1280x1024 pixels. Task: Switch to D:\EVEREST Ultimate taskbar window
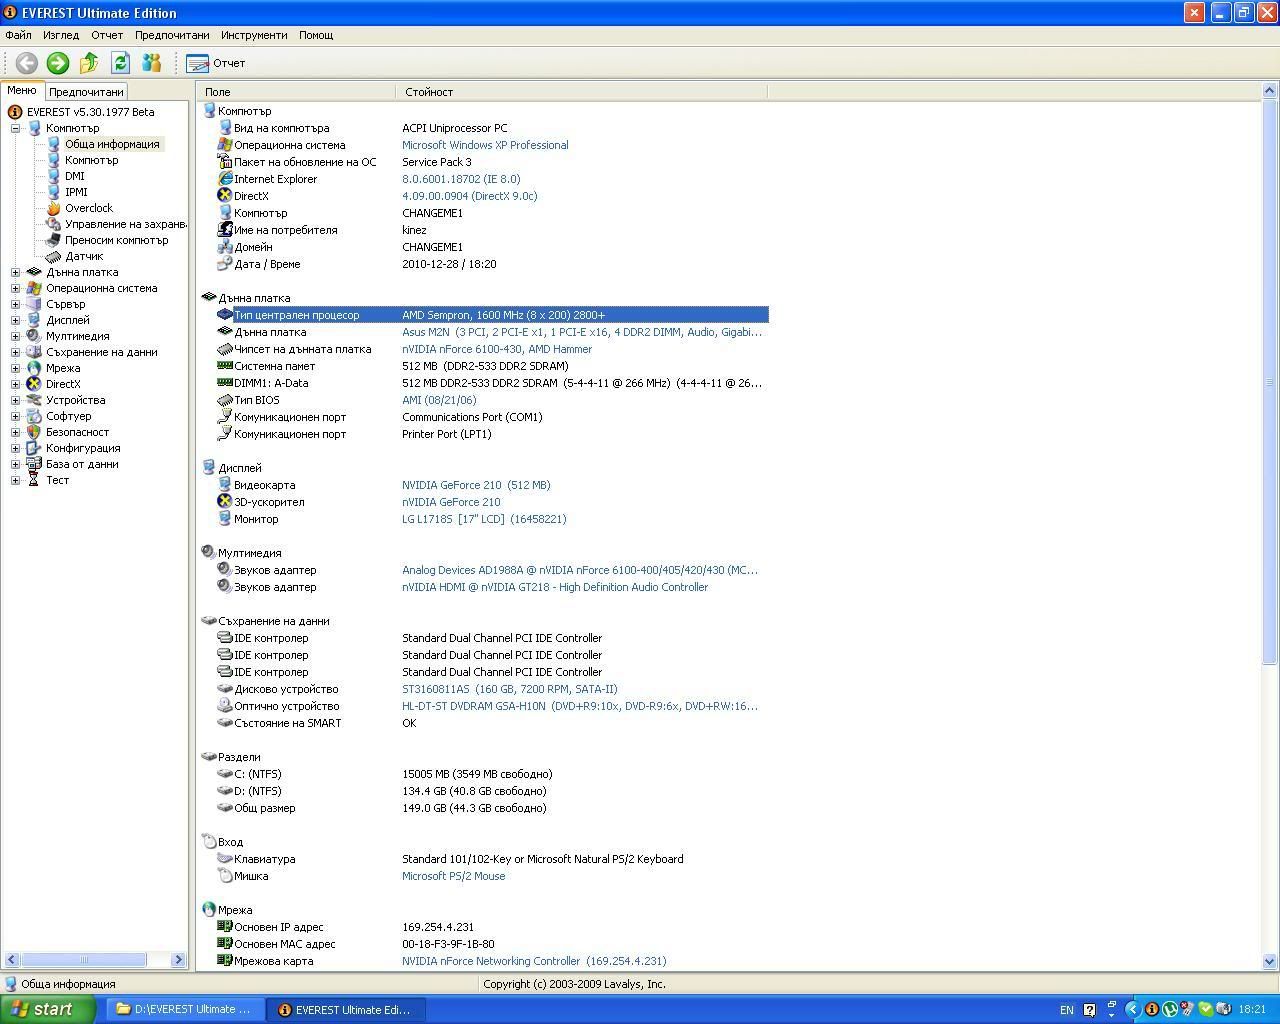pyautogui.click(x=185, y=1010)
